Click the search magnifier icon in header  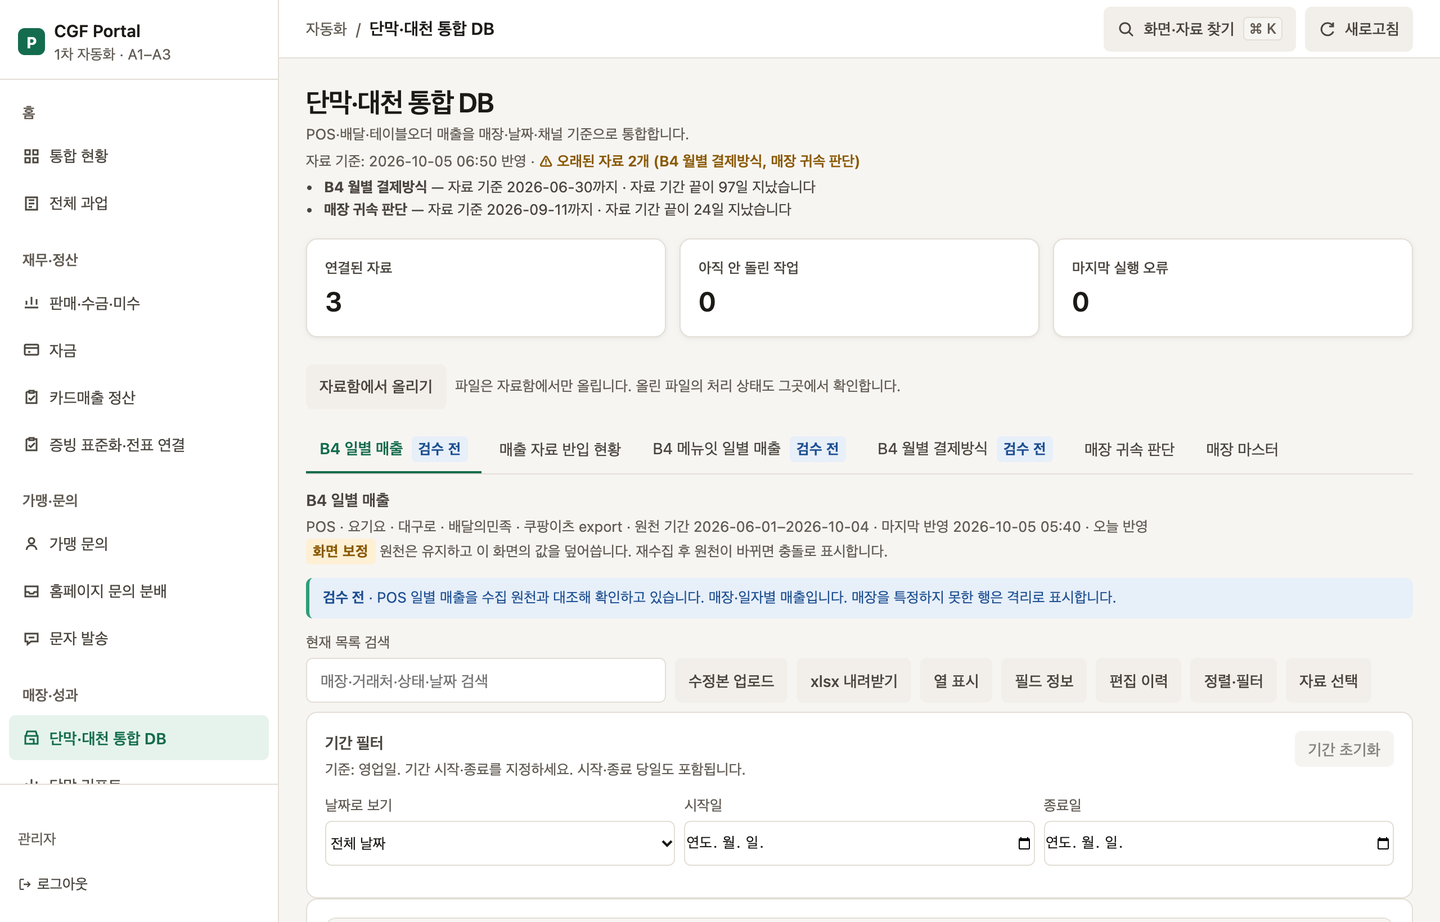1126,29
